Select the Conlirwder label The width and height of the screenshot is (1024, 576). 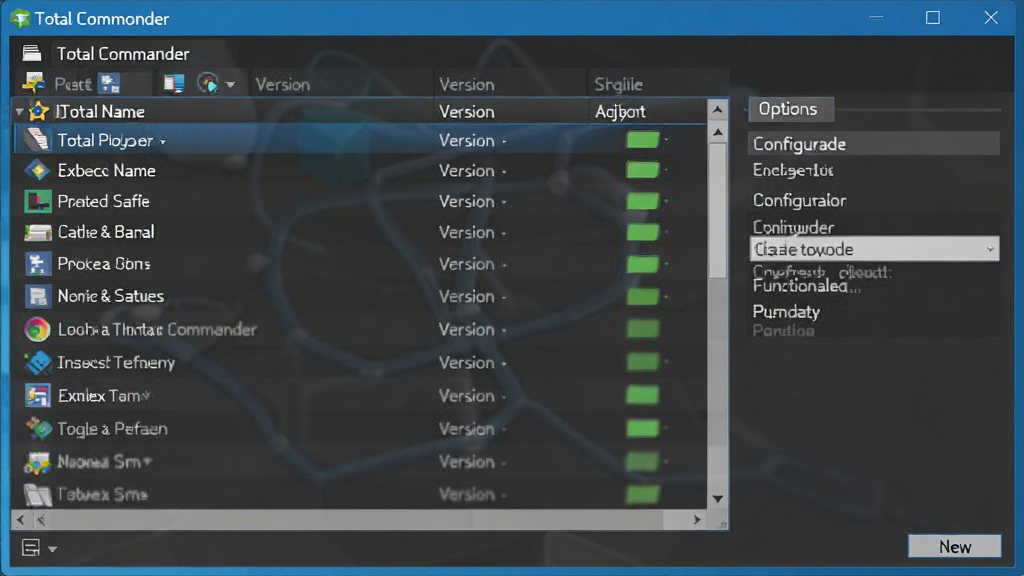pos(793,227)
